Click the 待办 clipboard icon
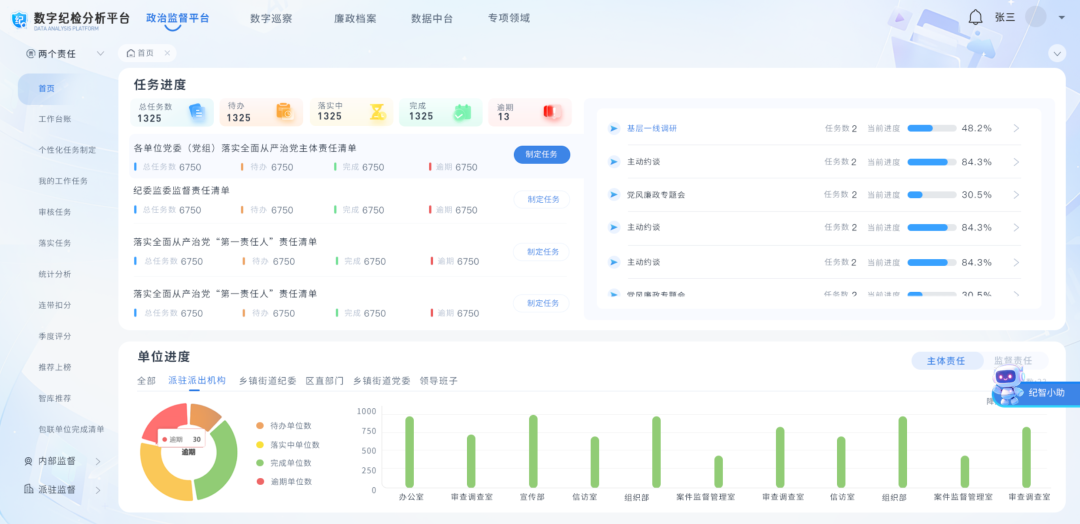 click(284, 112)
